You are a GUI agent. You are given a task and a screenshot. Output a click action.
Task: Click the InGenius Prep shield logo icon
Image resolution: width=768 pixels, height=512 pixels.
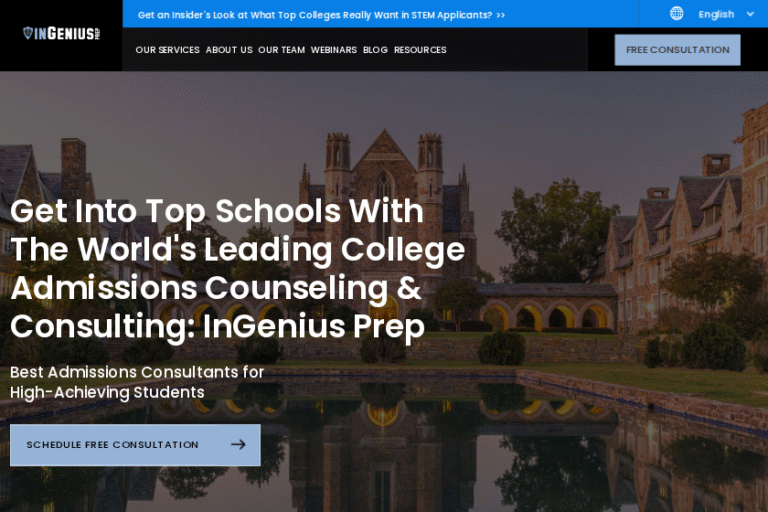pos(28,34)
